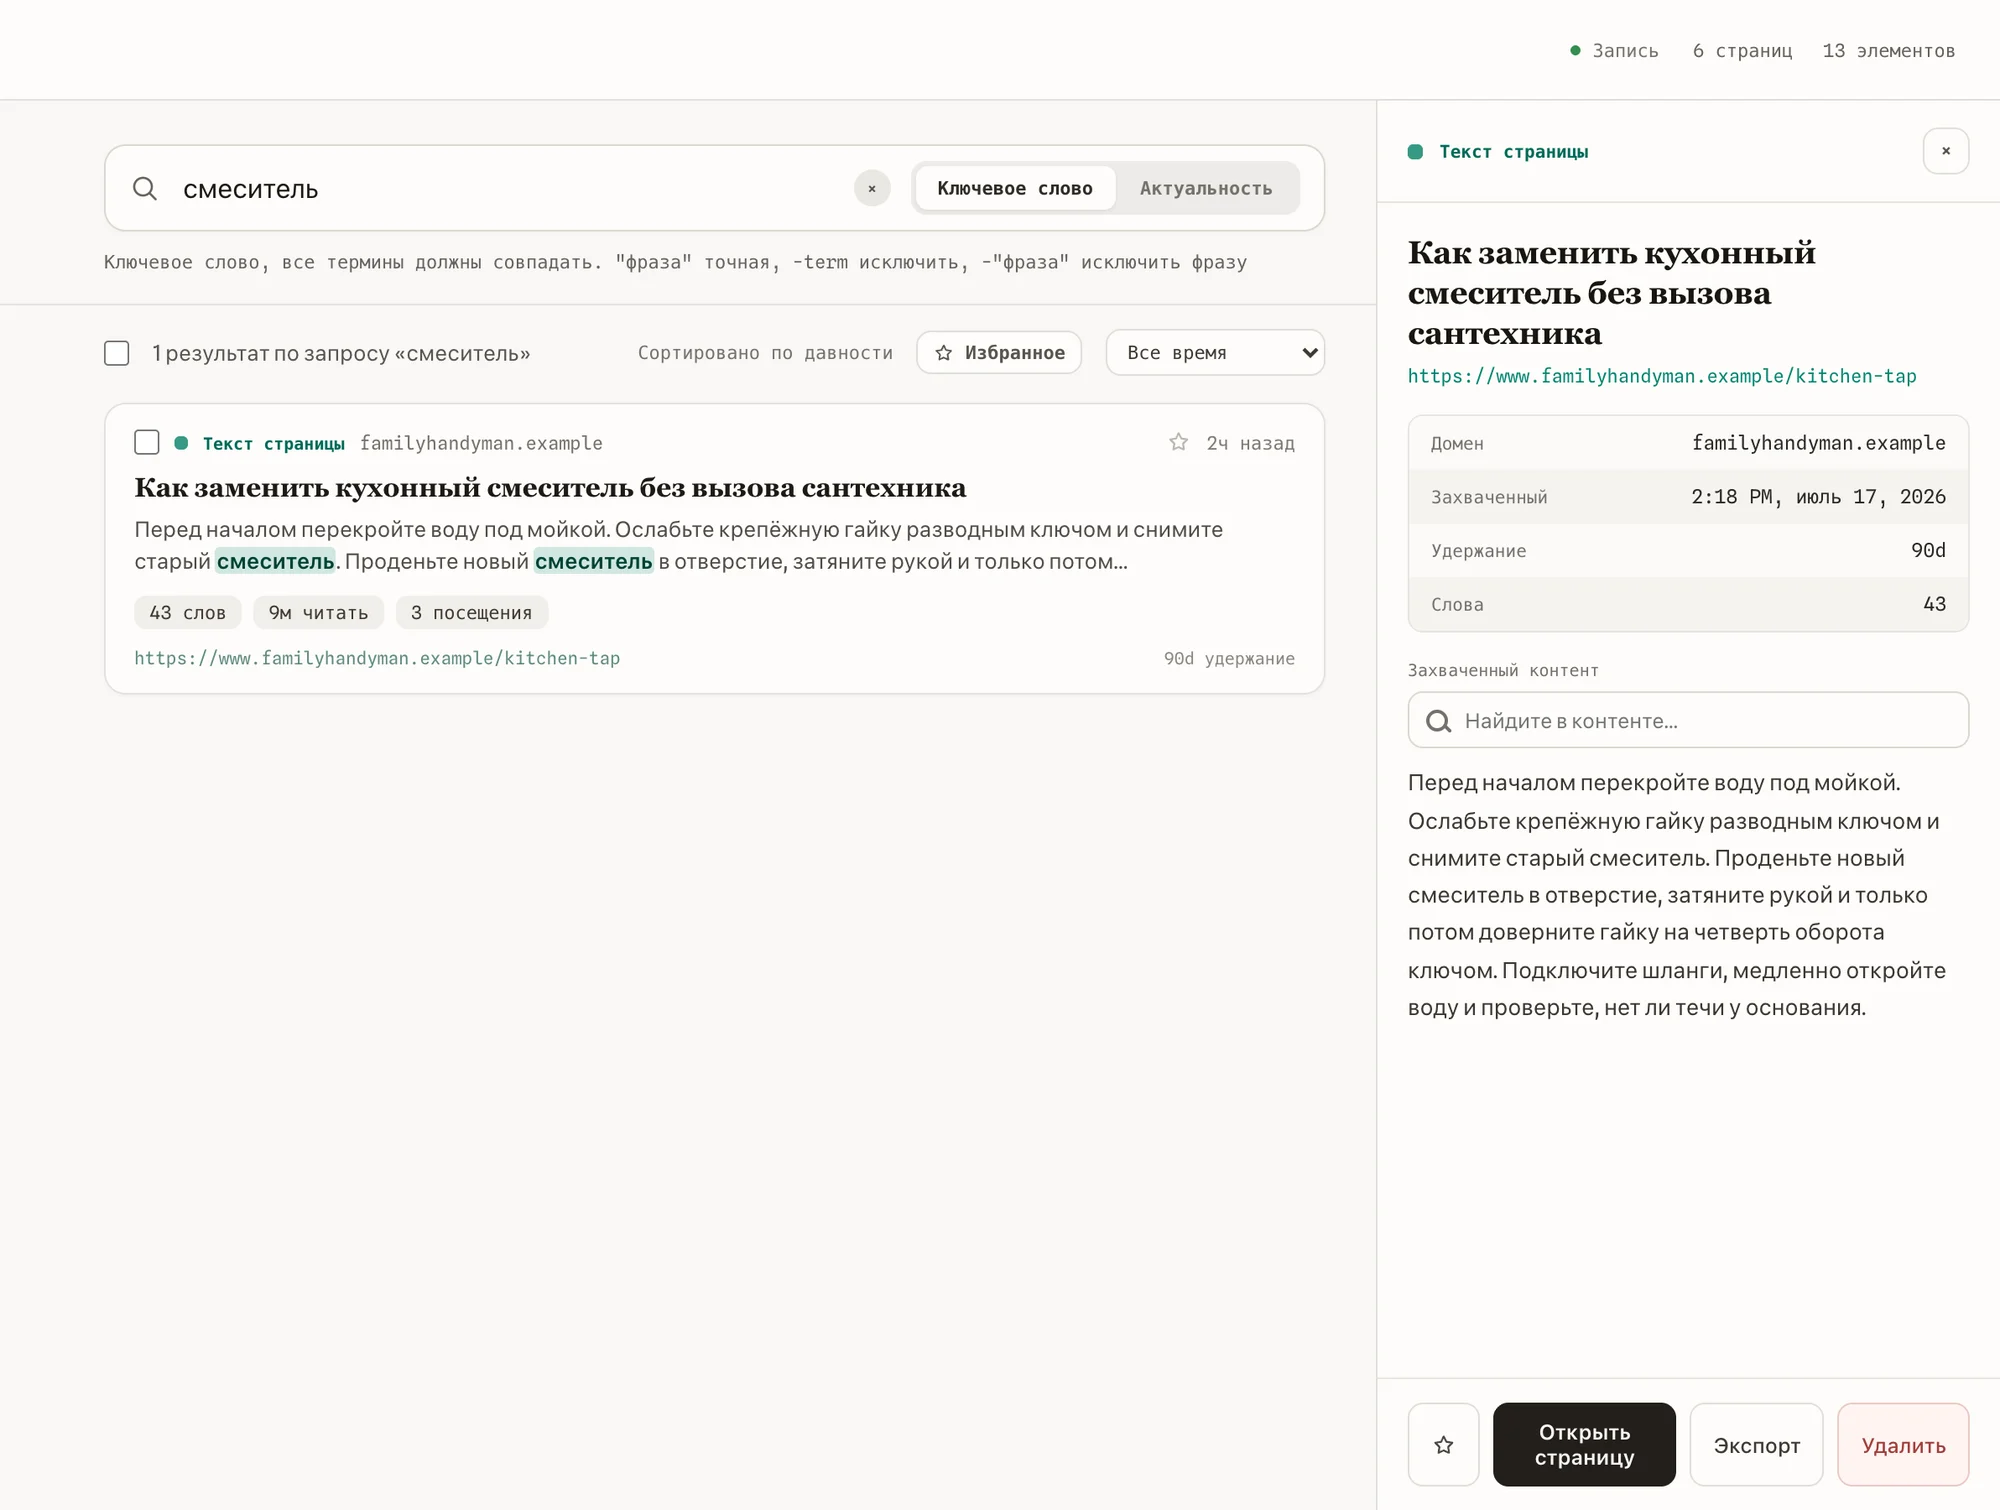Click the first highlighted 'смеситель' in the snippet
Image resolution: width=2000 pixels, height=1510 pixels.
[x=275, y=561]
